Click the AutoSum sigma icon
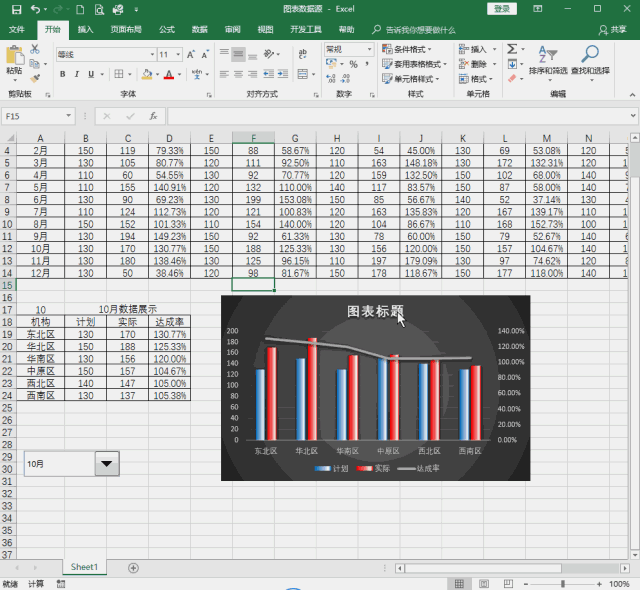Image resolution: width=640 pixels, height=590 pixels. [511, 49]
